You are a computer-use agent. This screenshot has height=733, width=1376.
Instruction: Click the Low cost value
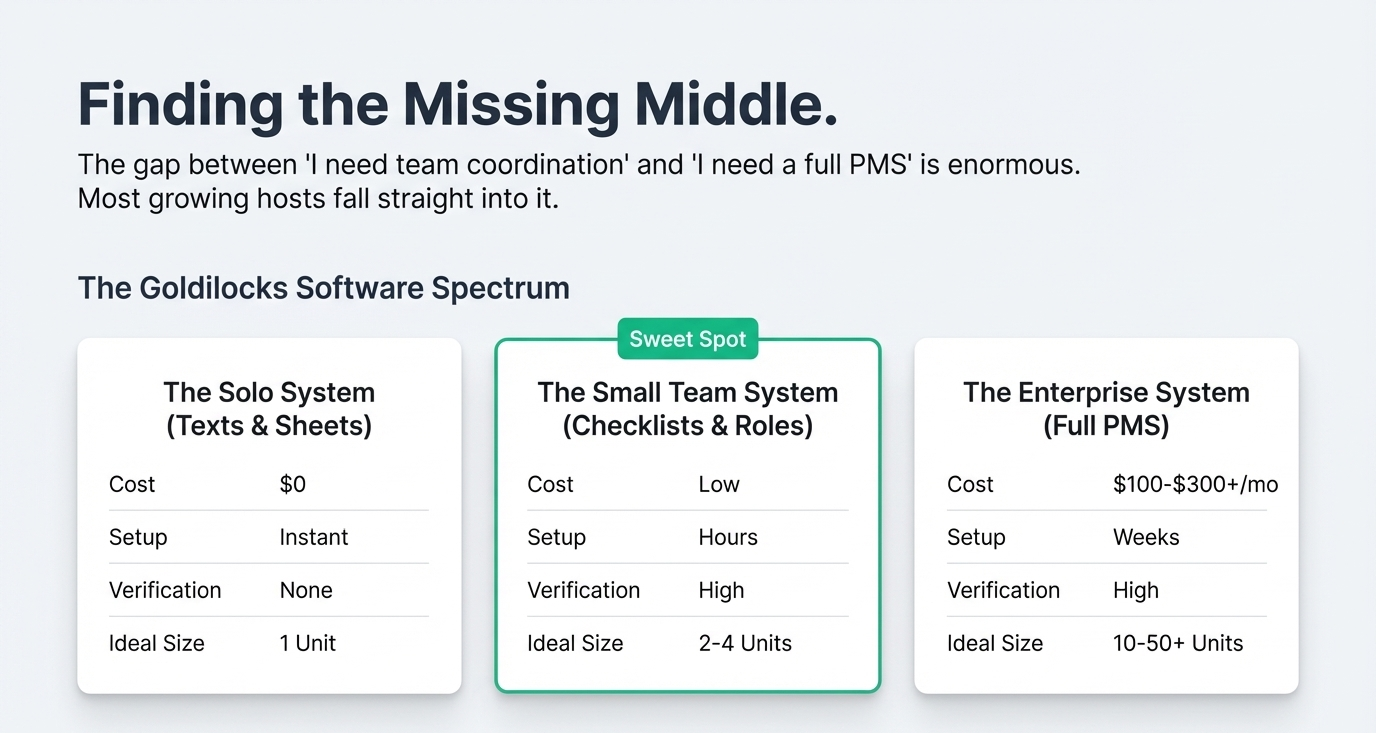[x=719, y=485]
